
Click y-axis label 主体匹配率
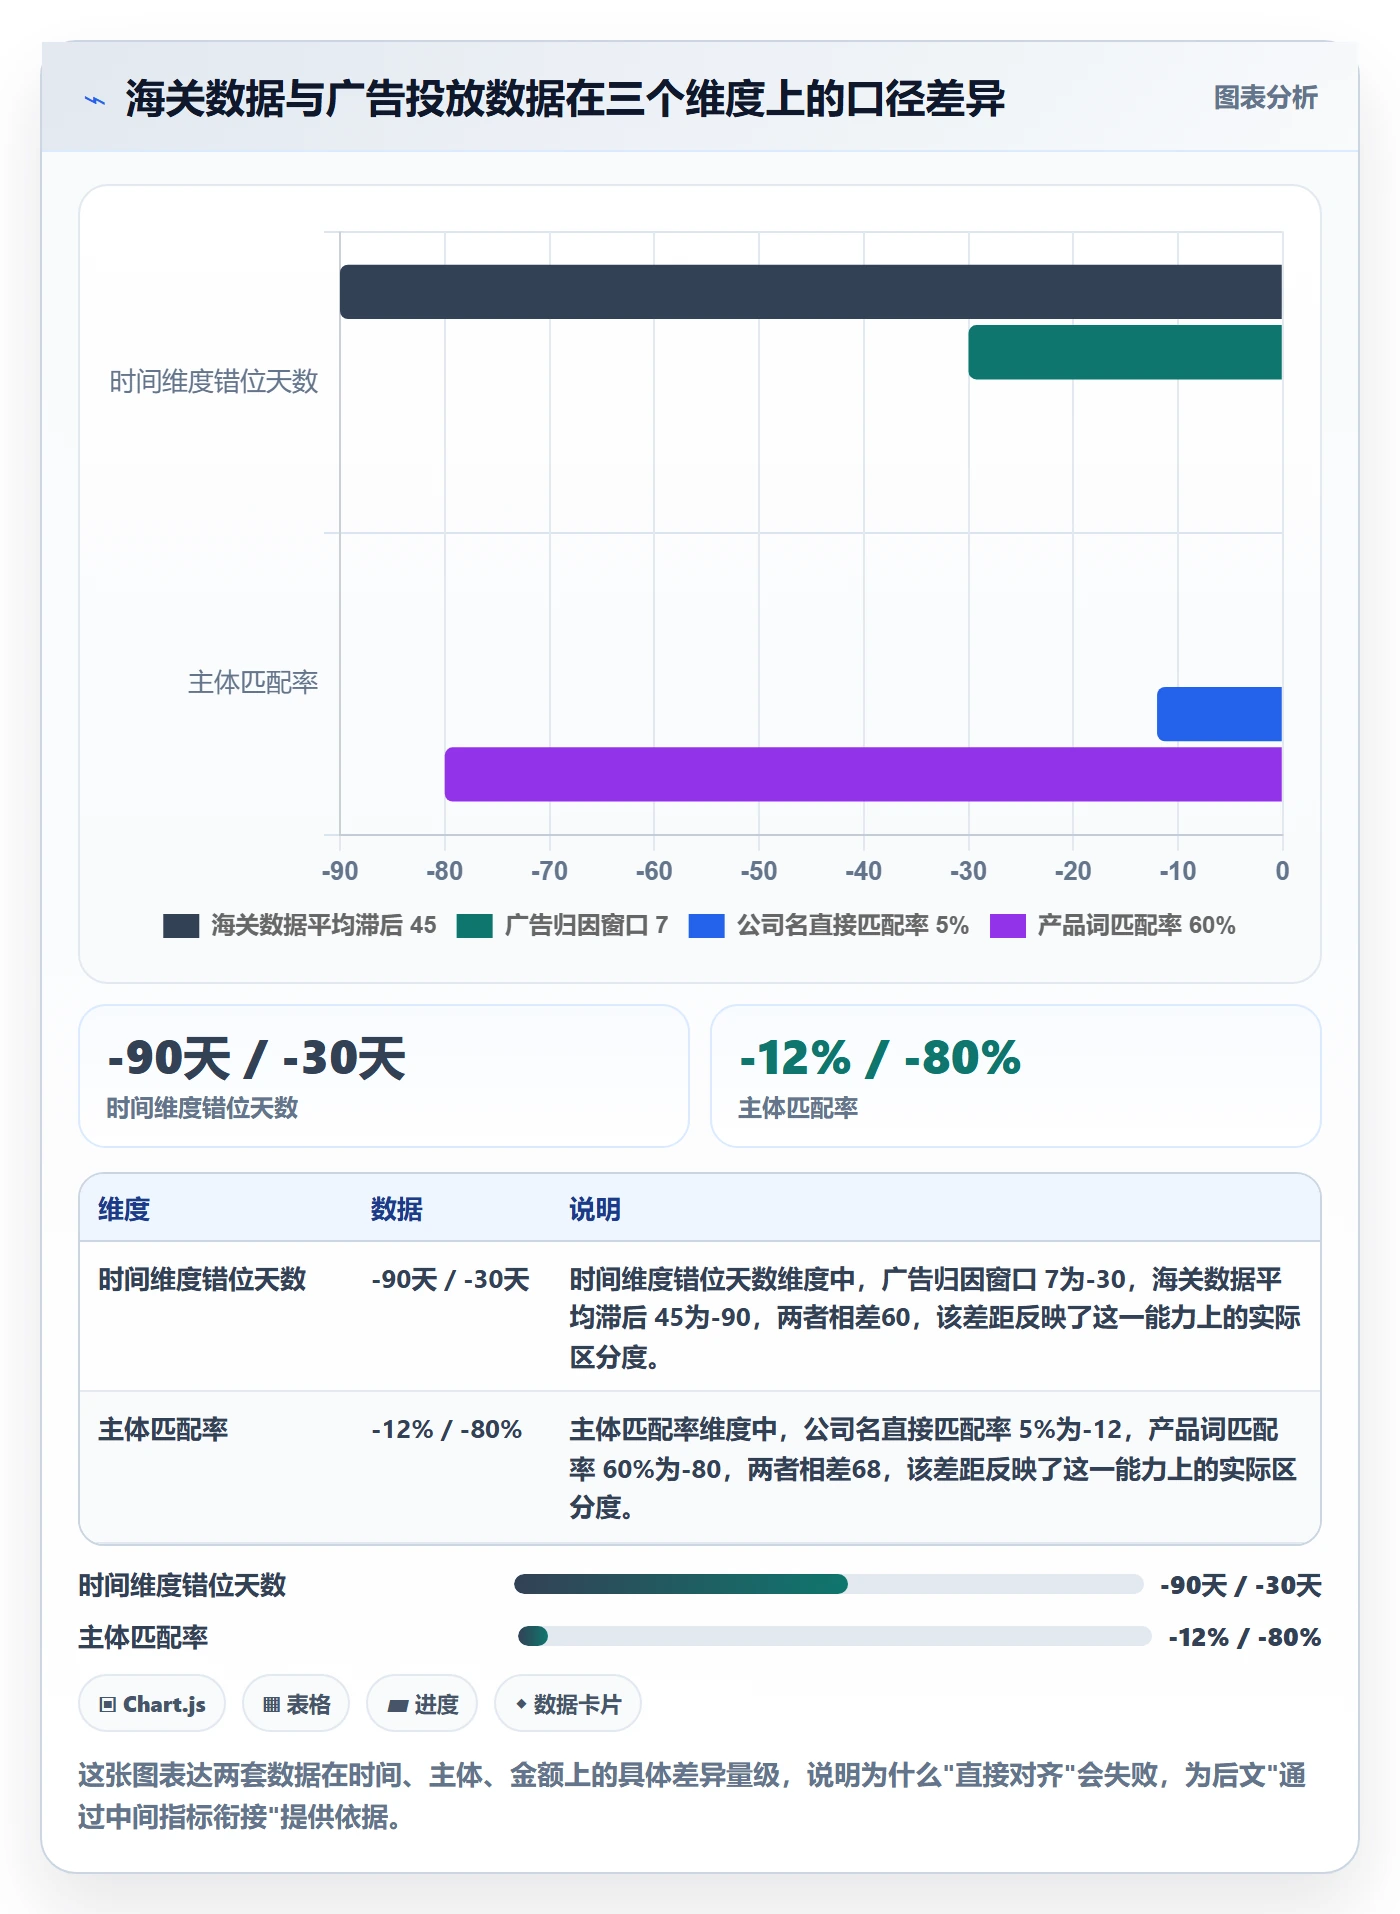tap(253, 683)
